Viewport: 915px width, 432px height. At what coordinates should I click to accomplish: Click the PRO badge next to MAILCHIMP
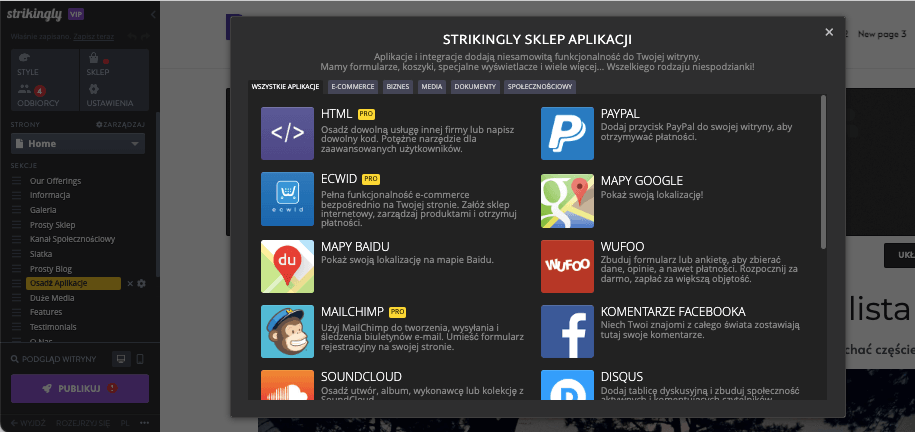397,312
